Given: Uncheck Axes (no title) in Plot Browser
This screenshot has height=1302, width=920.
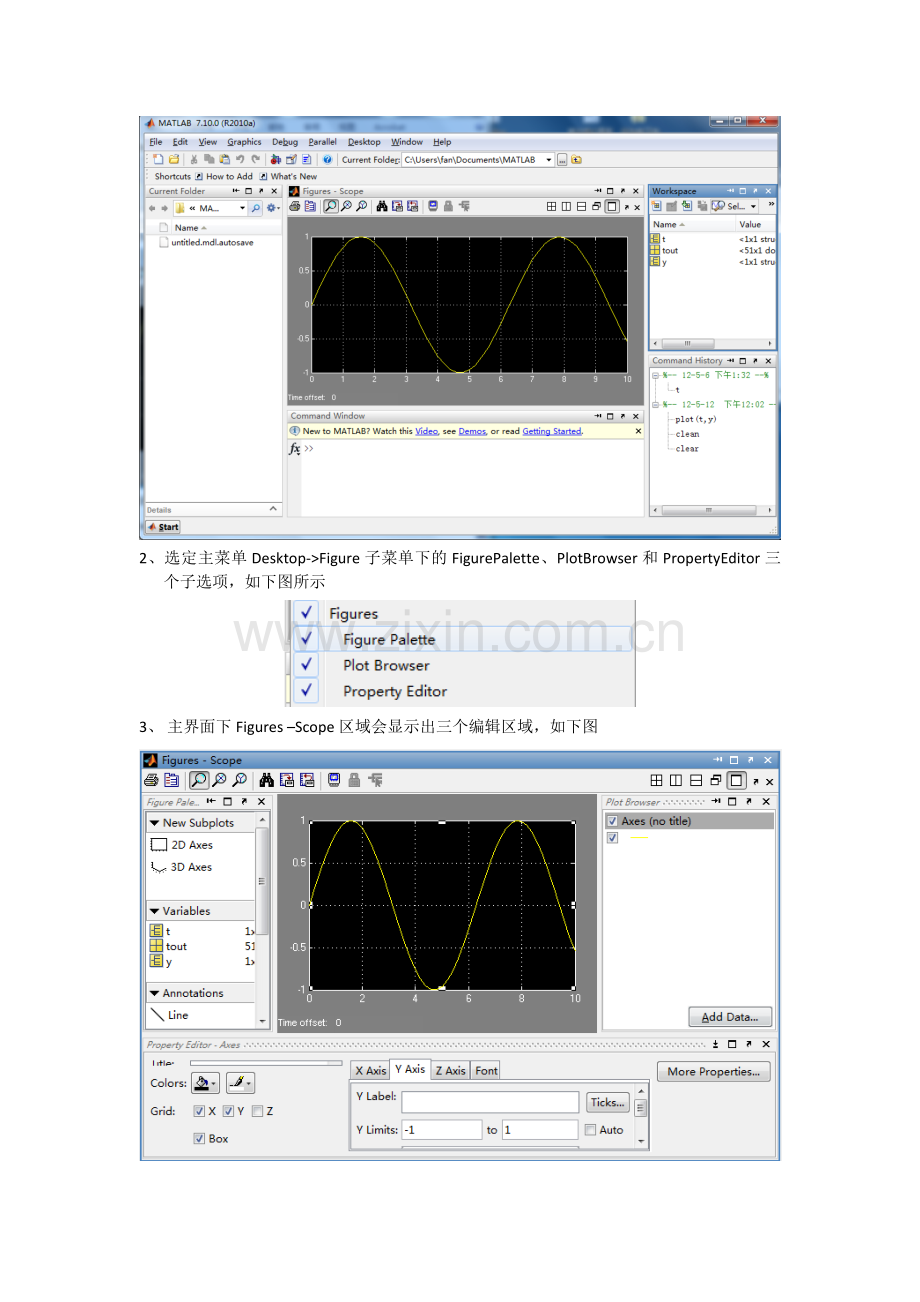Looking at the screenshot, I should click(613, 821).
